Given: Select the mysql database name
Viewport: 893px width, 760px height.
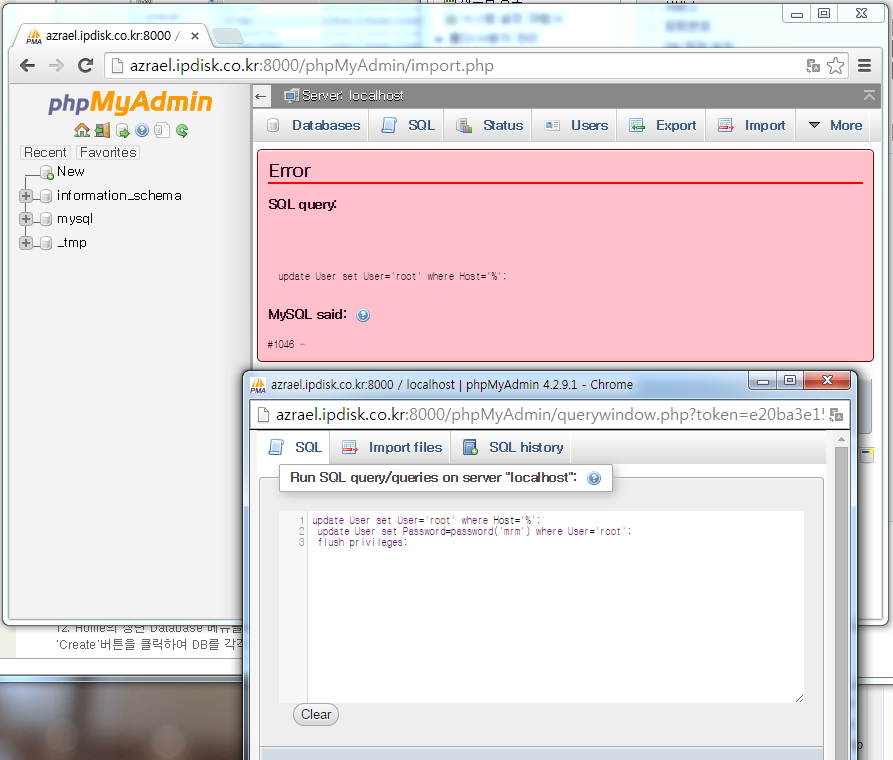Looking at the screenshot, I should tap(75, 219).
